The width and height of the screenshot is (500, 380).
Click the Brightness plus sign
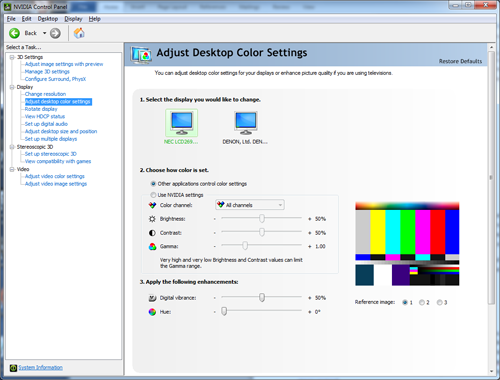pyautogui.click(x=310, y=219)
